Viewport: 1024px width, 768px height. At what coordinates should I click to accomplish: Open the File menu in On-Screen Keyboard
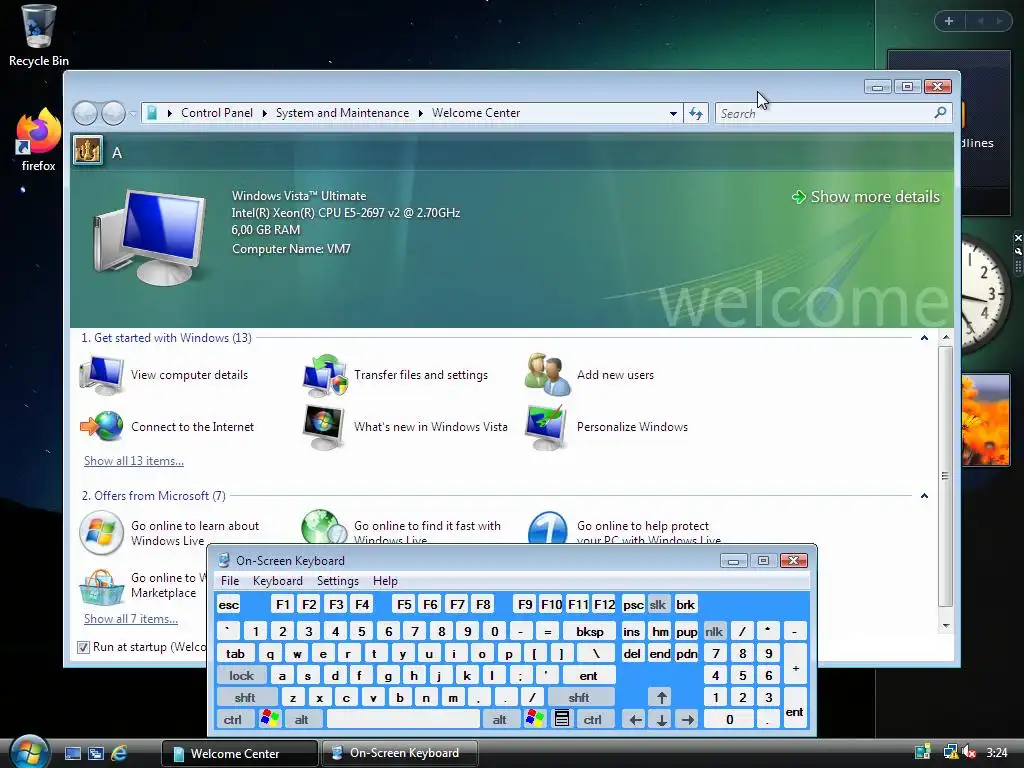[x=230, y=581]
